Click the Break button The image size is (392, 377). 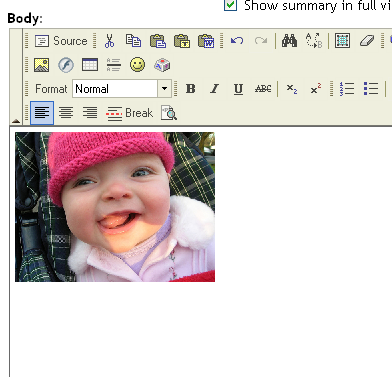pyautogui.click(x=129, y=113)
